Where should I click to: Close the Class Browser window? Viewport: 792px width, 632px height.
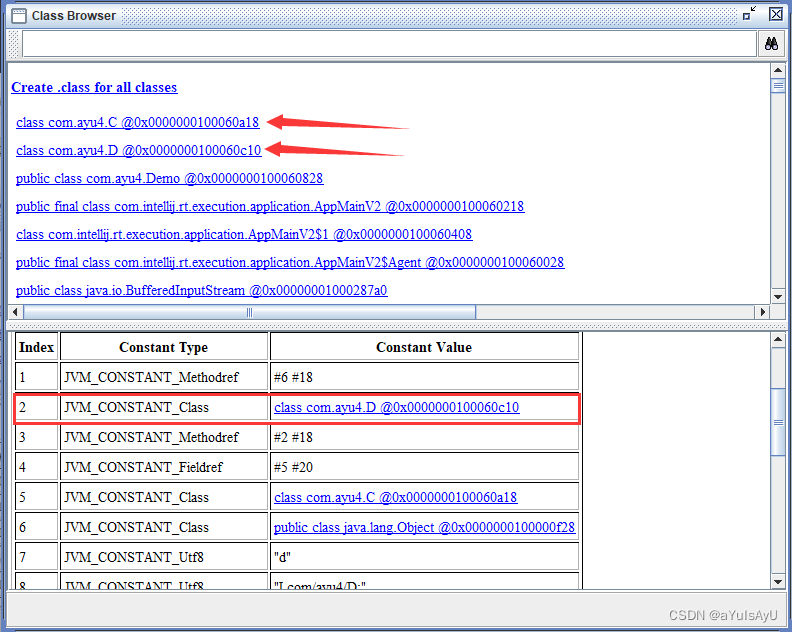[x=776, y=14]
